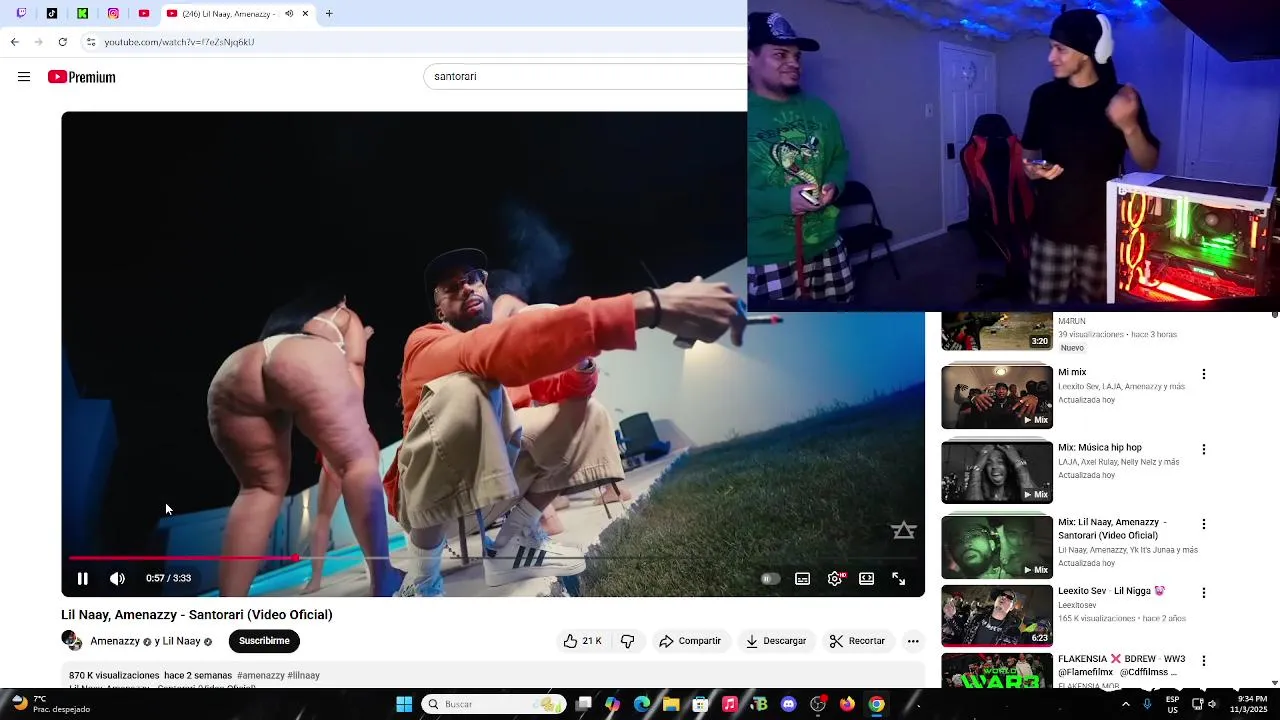Select the YouTube URL in address bar
Viewport: 1280px width, 720px height.
[x=180, y=42]
